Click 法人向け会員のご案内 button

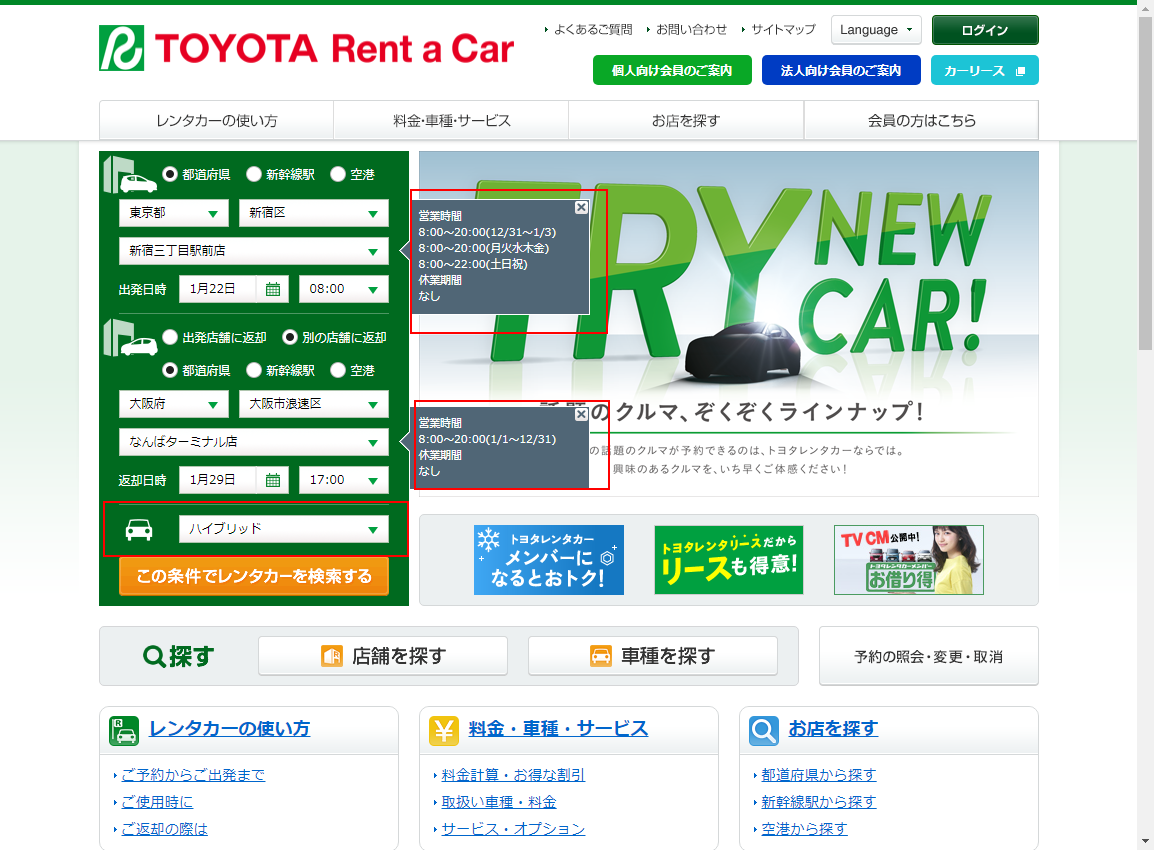tap(840, 71)
